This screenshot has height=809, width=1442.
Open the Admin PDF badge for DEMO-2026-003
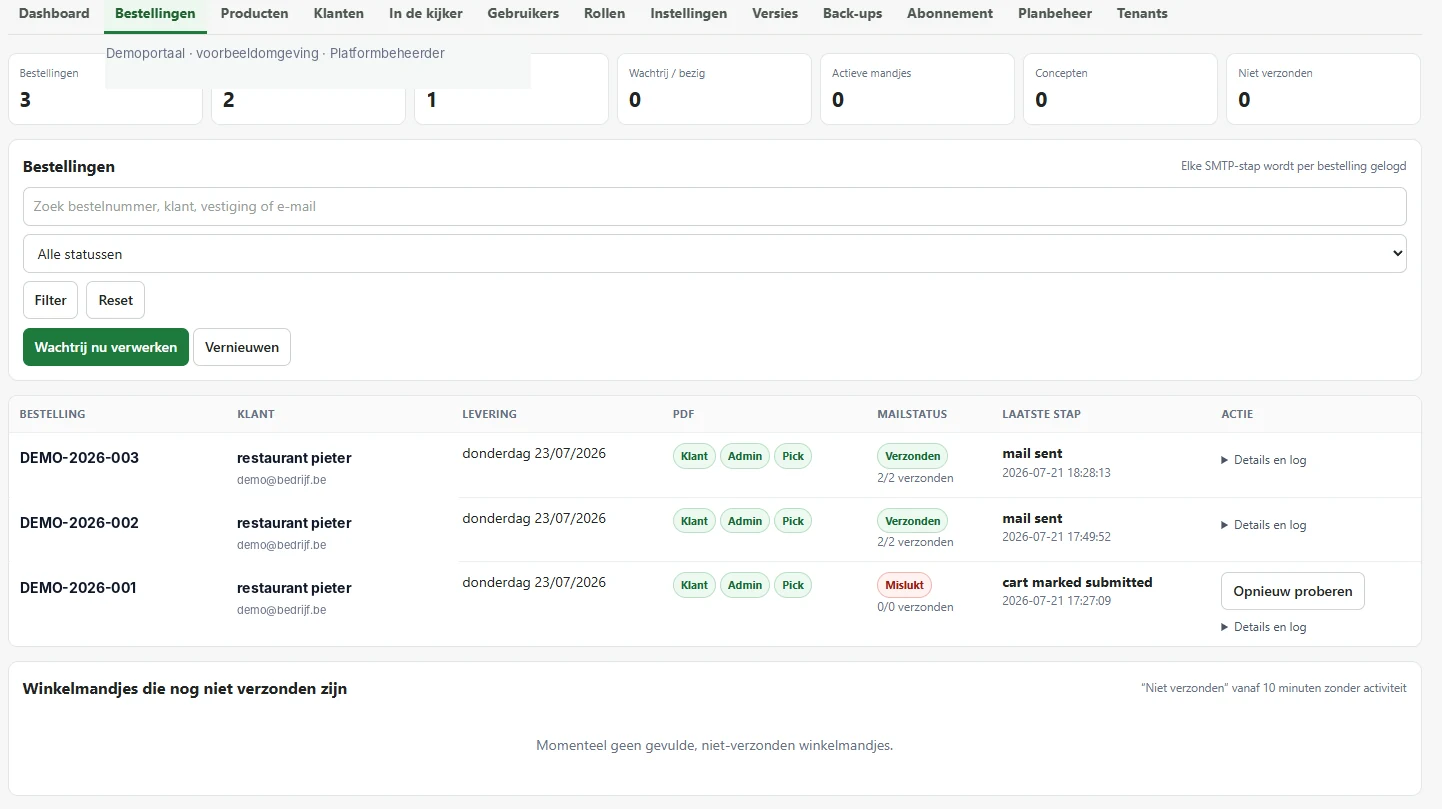point(745,456)
